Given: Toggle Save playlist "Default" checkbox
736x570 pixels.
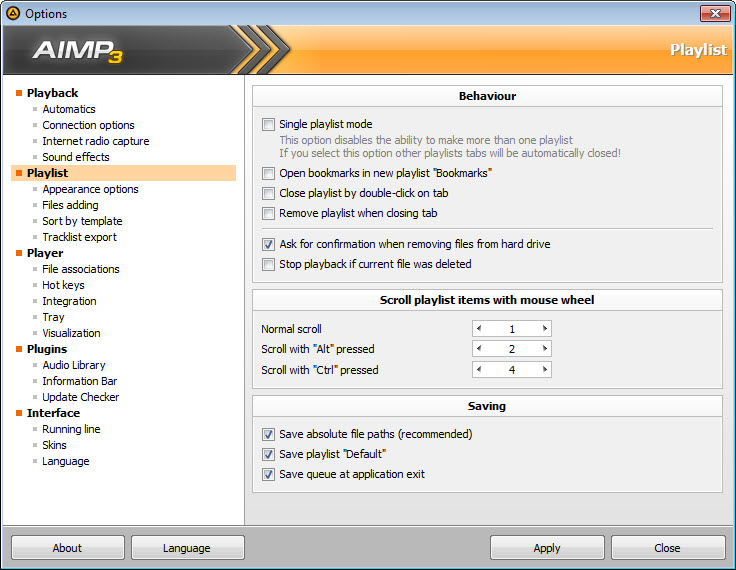Looking at the screenshot, I should [x=268, y=454].
